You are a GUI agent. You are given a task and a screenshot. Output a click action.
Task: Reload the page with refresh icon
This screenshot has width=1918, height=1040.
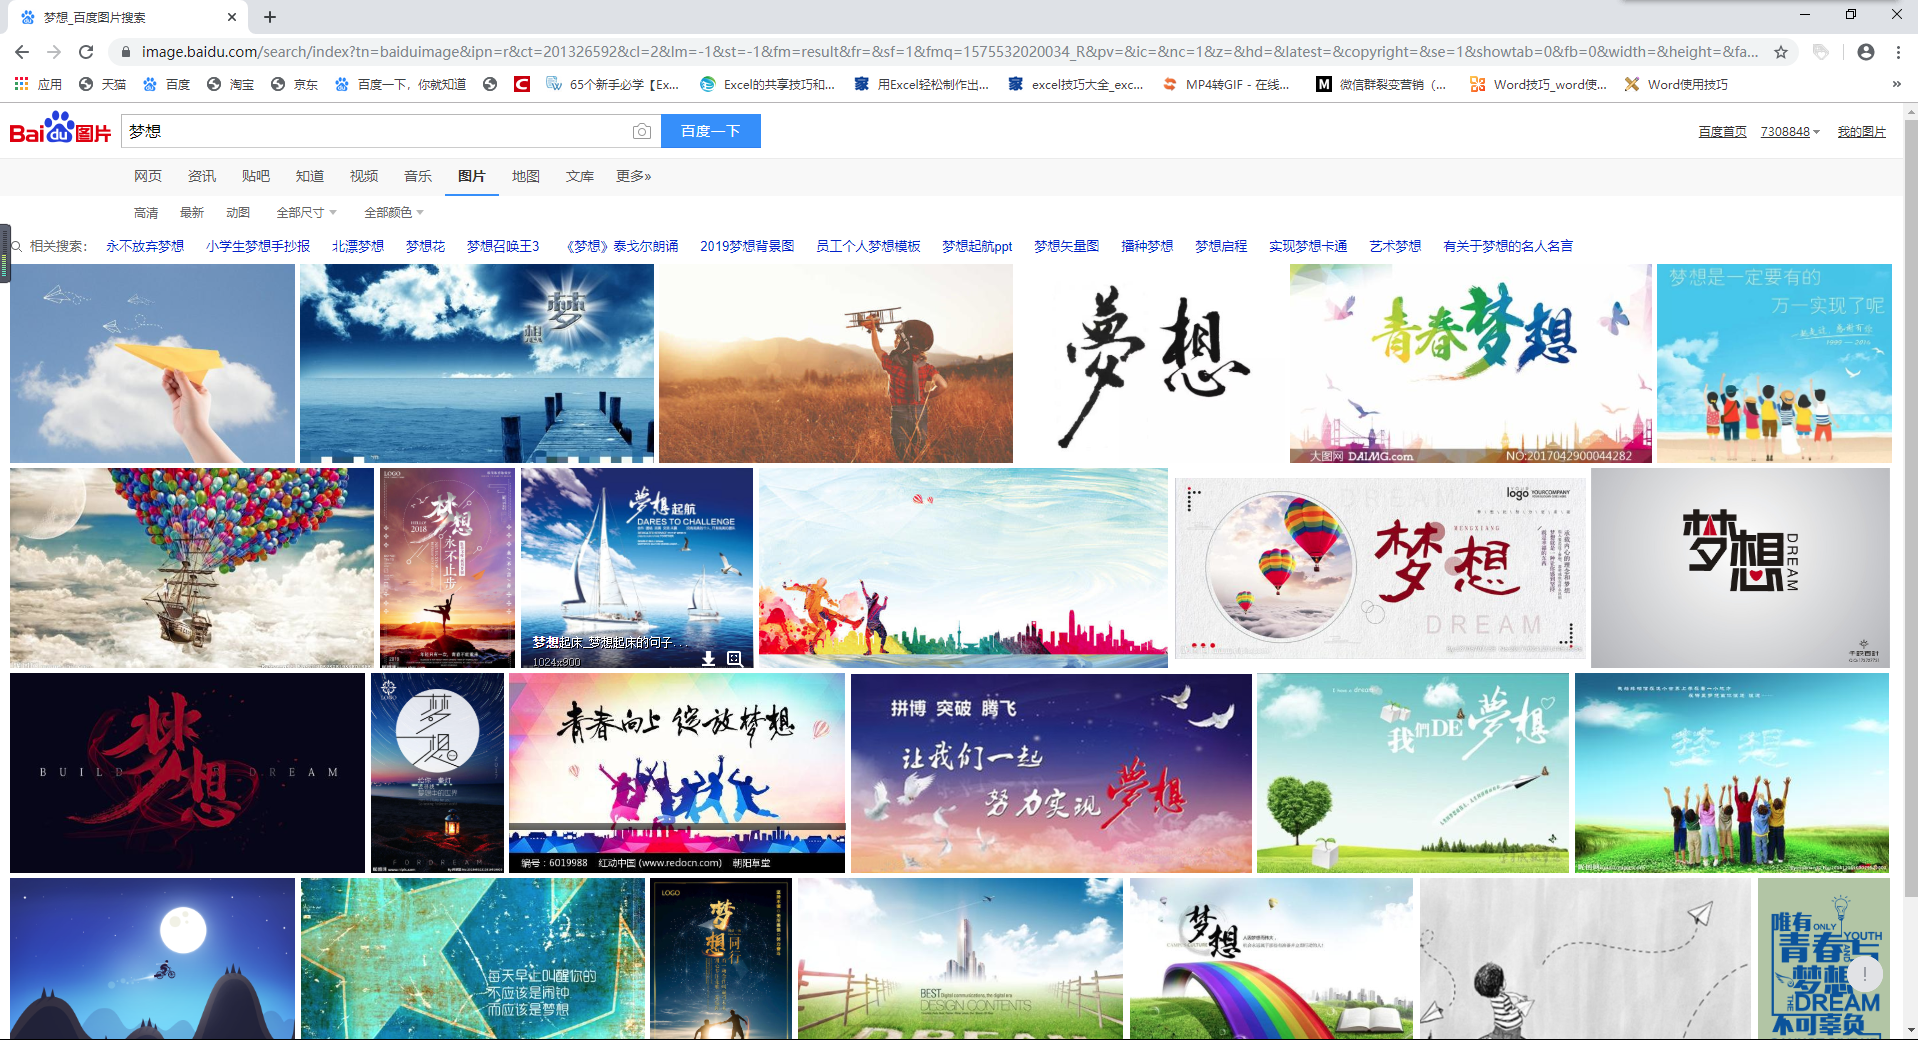[x=86, y=52]
